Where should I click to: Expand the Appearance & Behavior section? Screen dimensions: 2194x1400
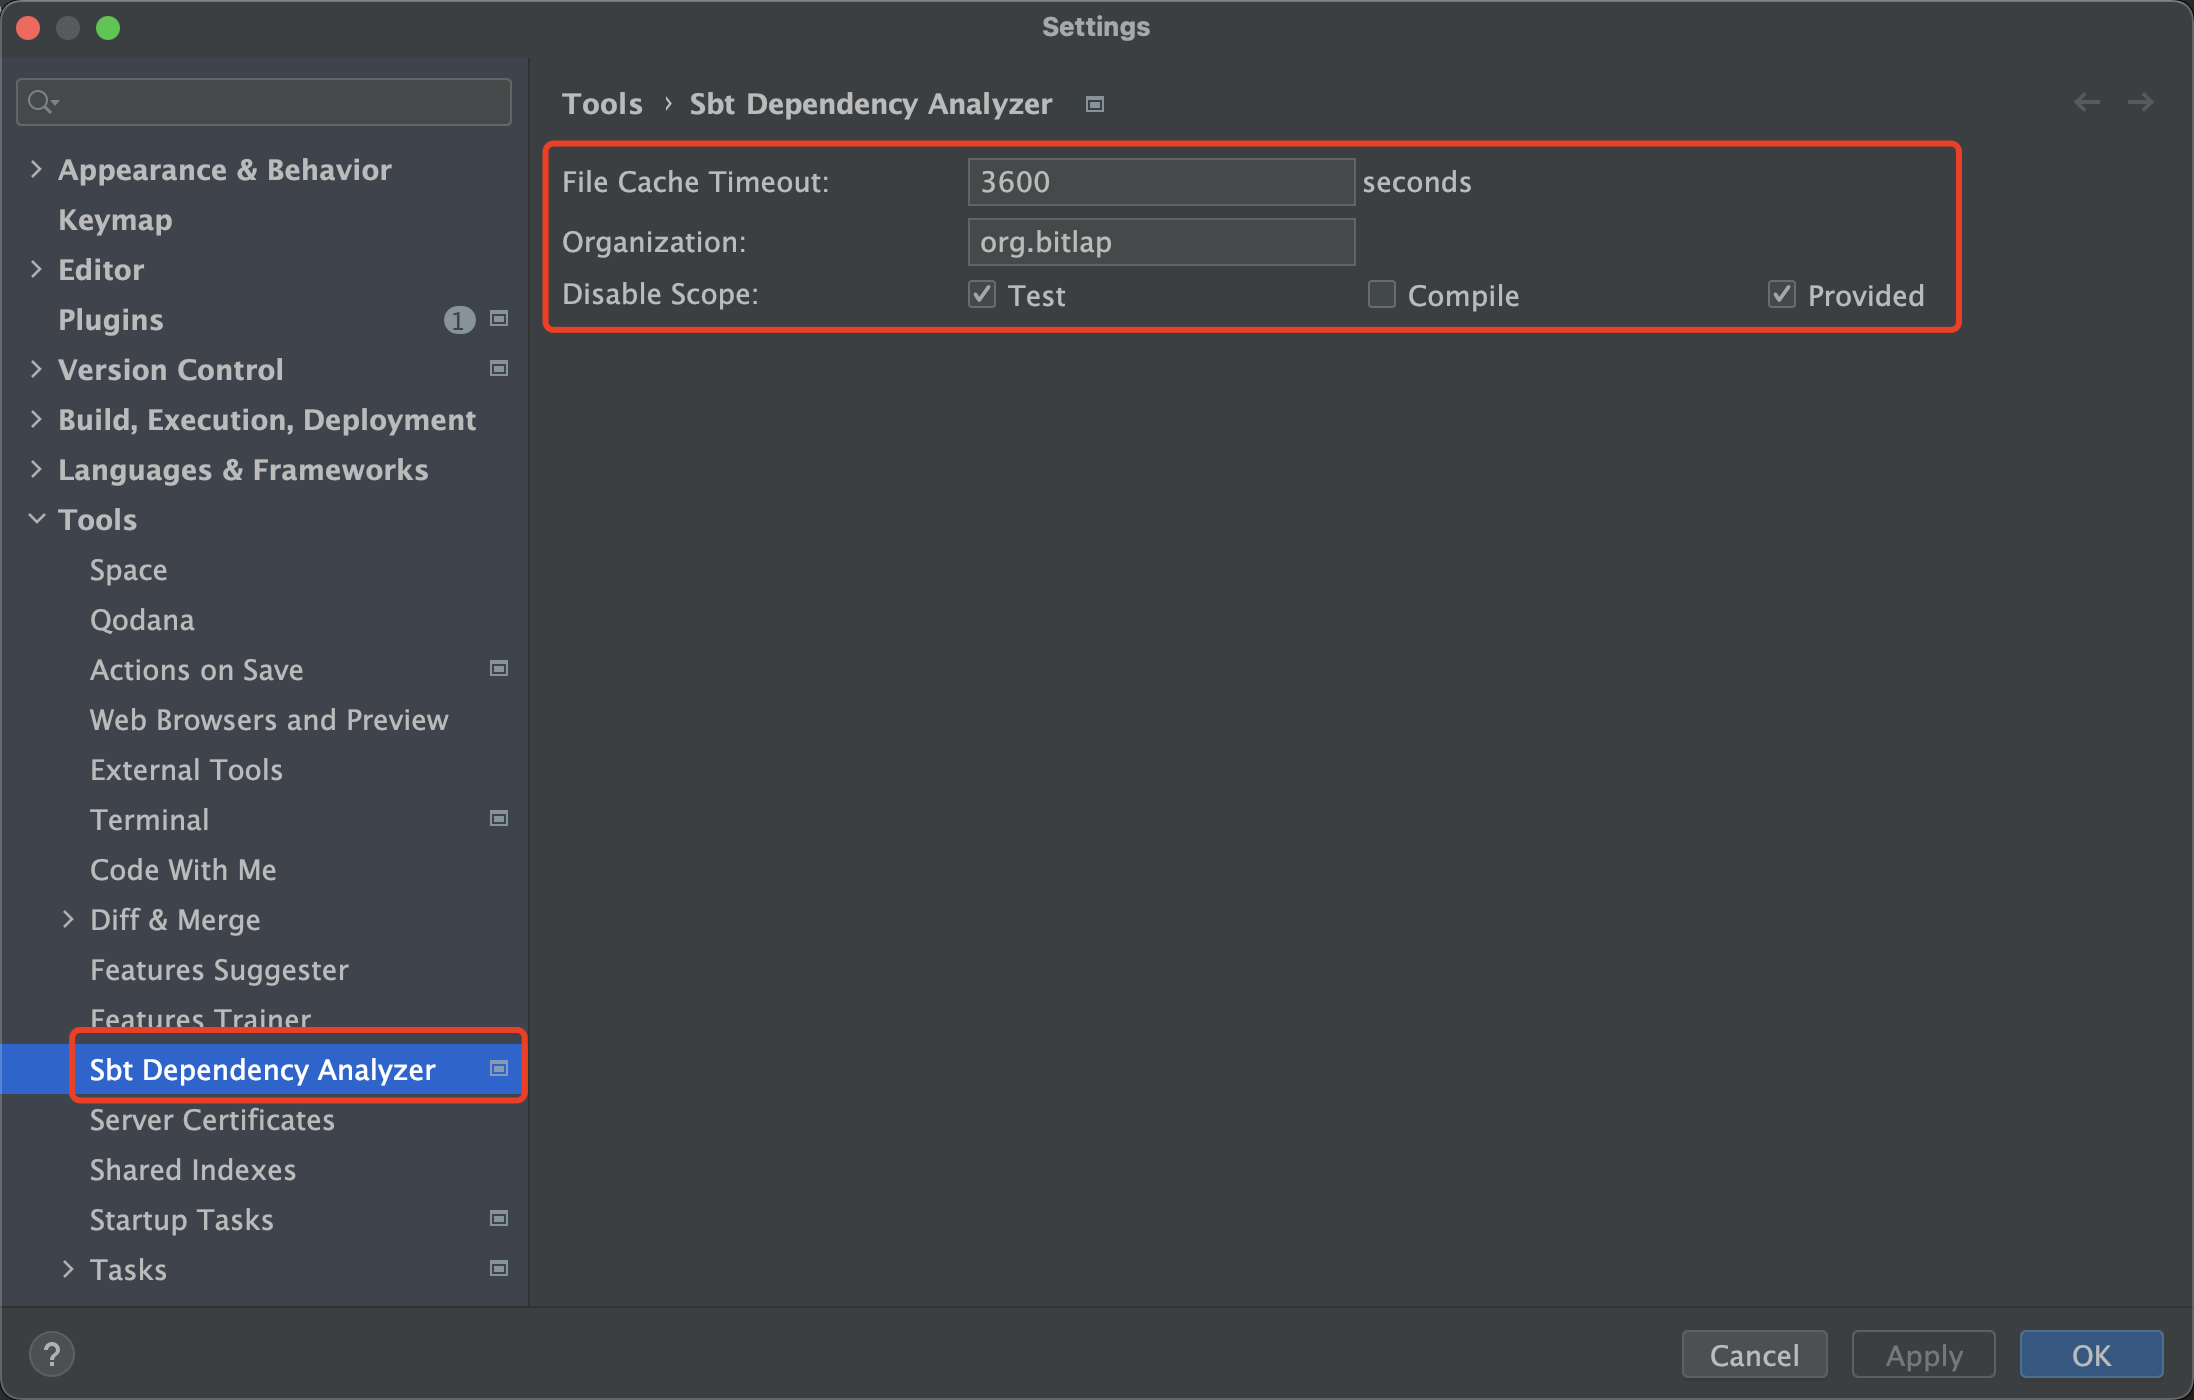click(37, 169)
